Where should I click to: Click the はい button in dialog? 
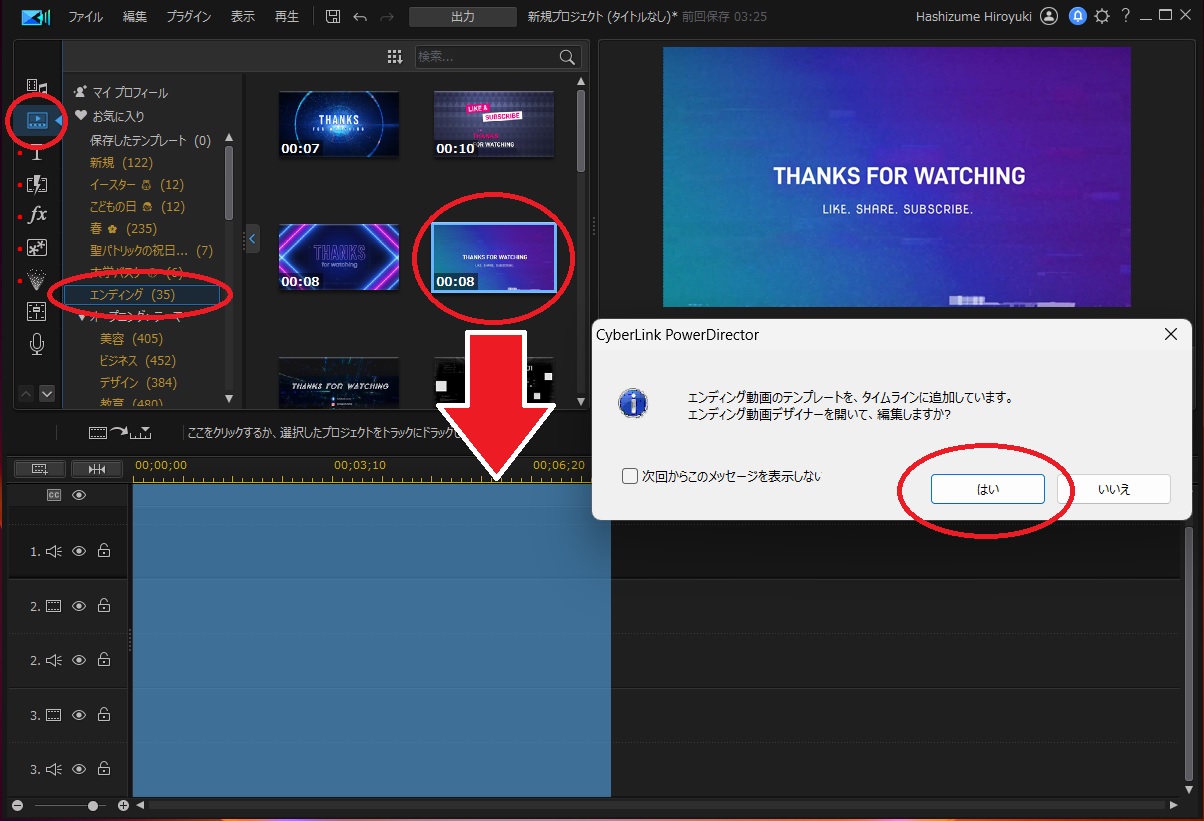[x=987, y=489]
